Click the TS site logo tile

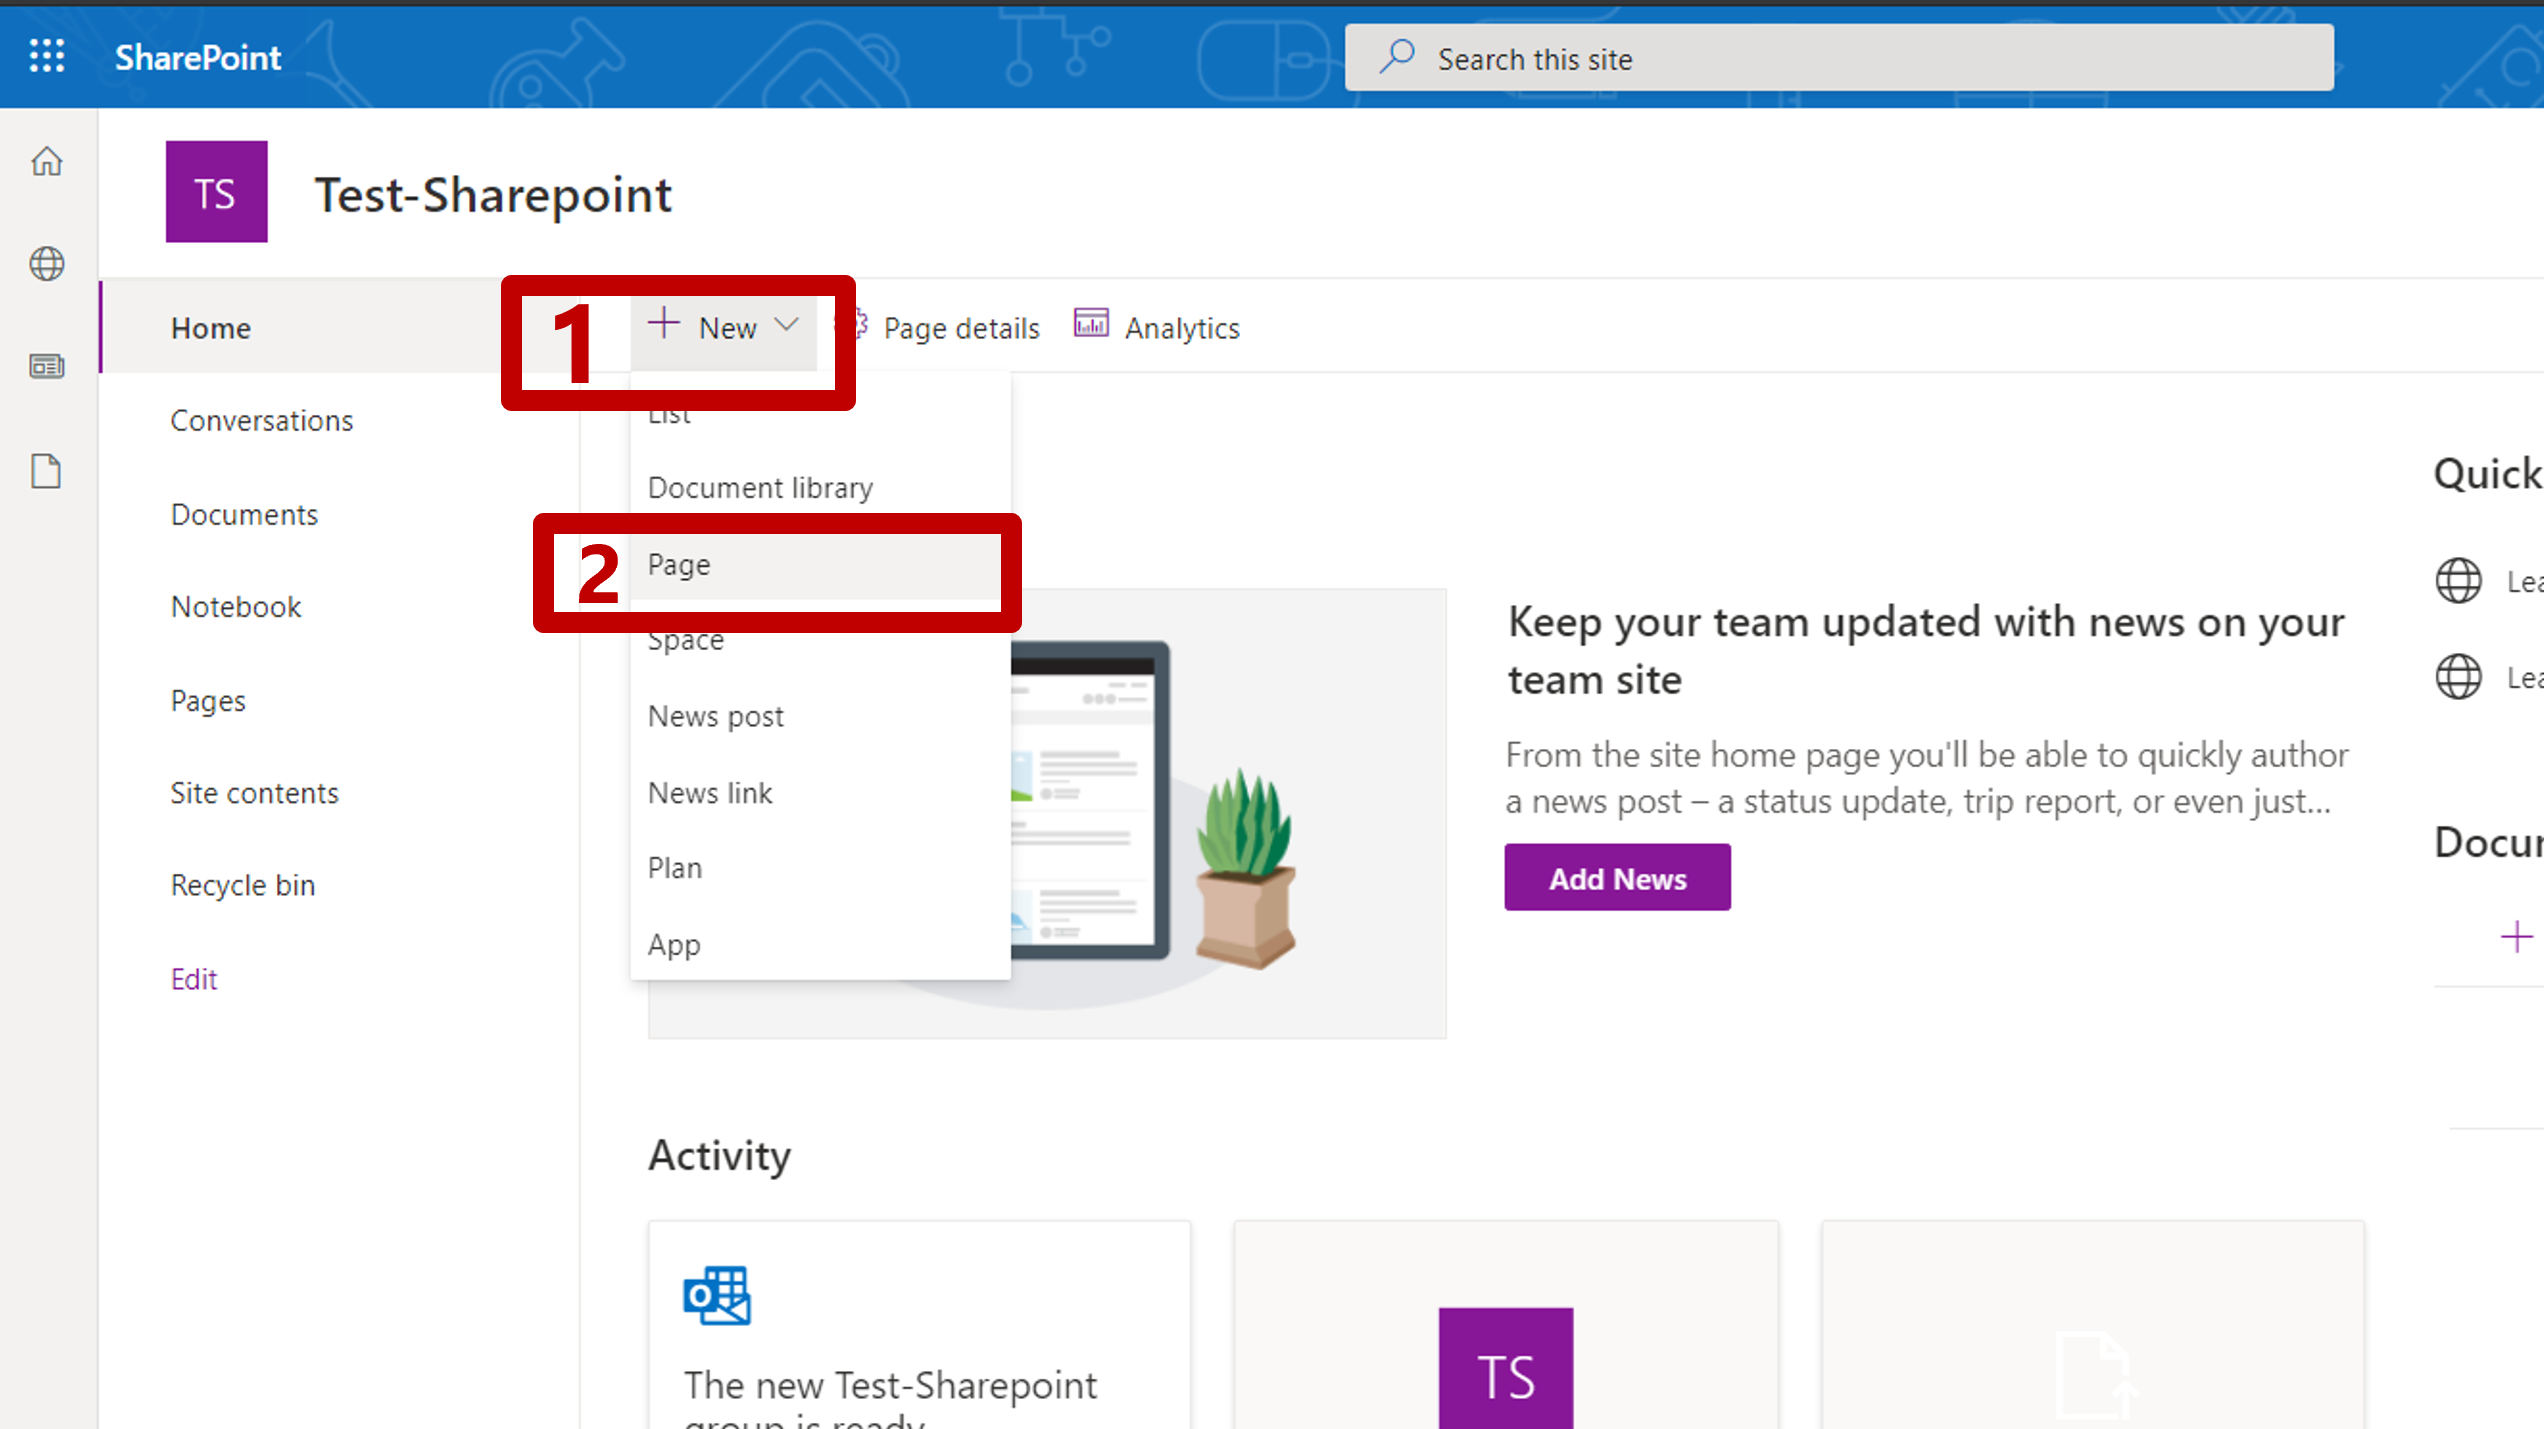pos(216,192)
